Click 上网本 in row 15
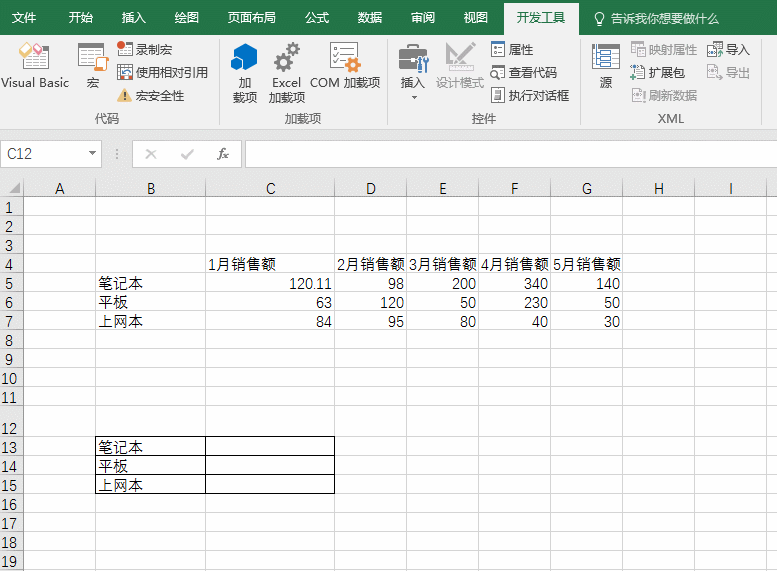 point(151,484)
